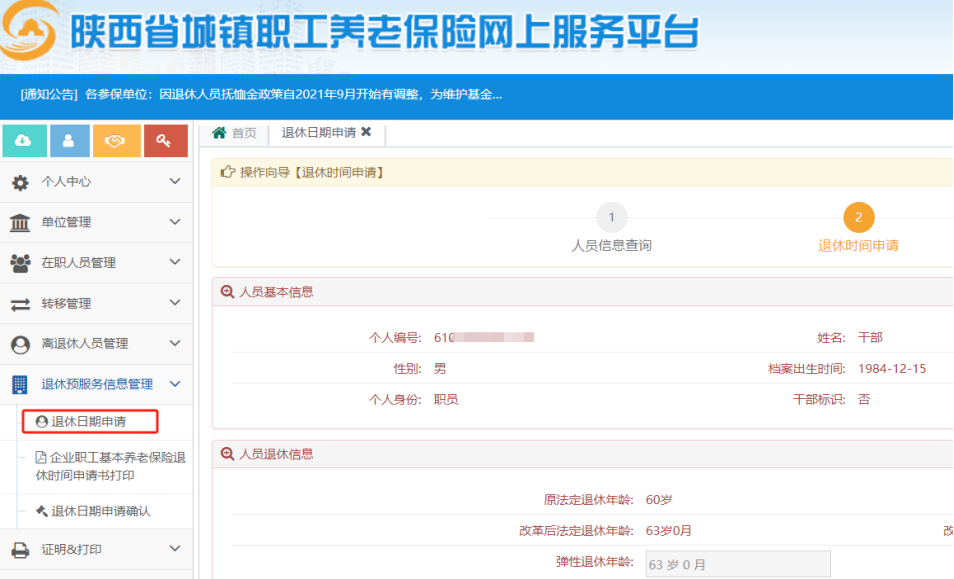This screenshot has height=579, width=954.
Task: Open the orange handshake icon
Action: click(116, 140)
